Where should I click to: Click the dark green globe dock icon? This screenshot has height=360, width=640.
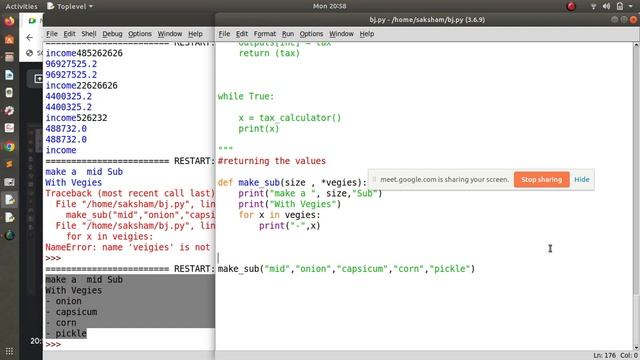[9, 236]
